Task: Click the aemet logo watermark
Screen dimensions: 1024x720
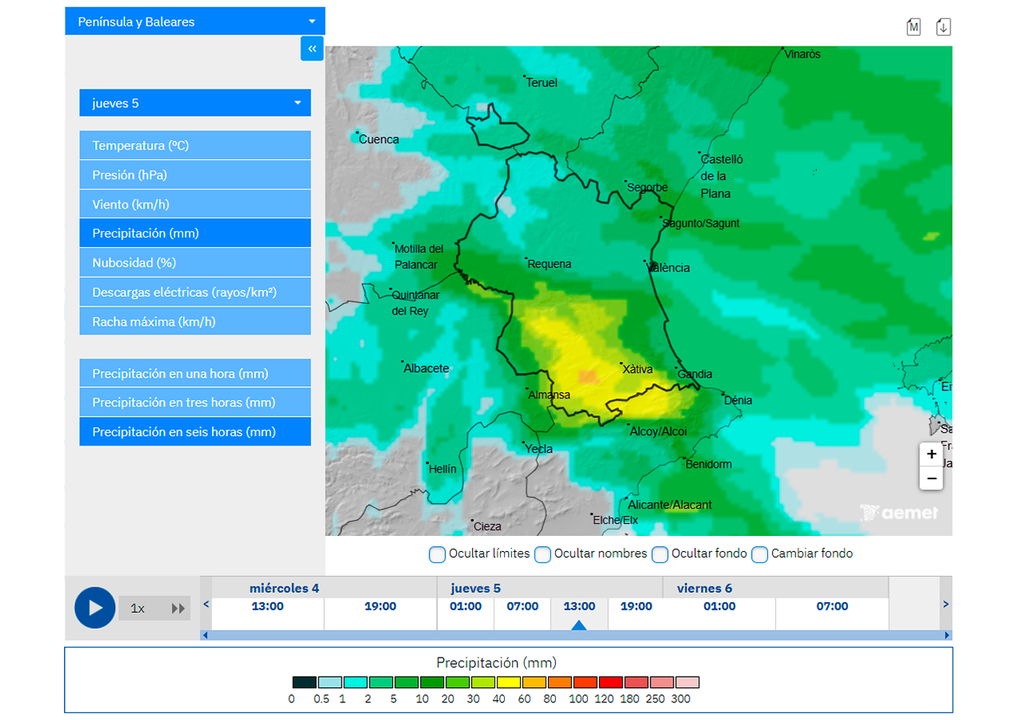Action: [901, 512]
